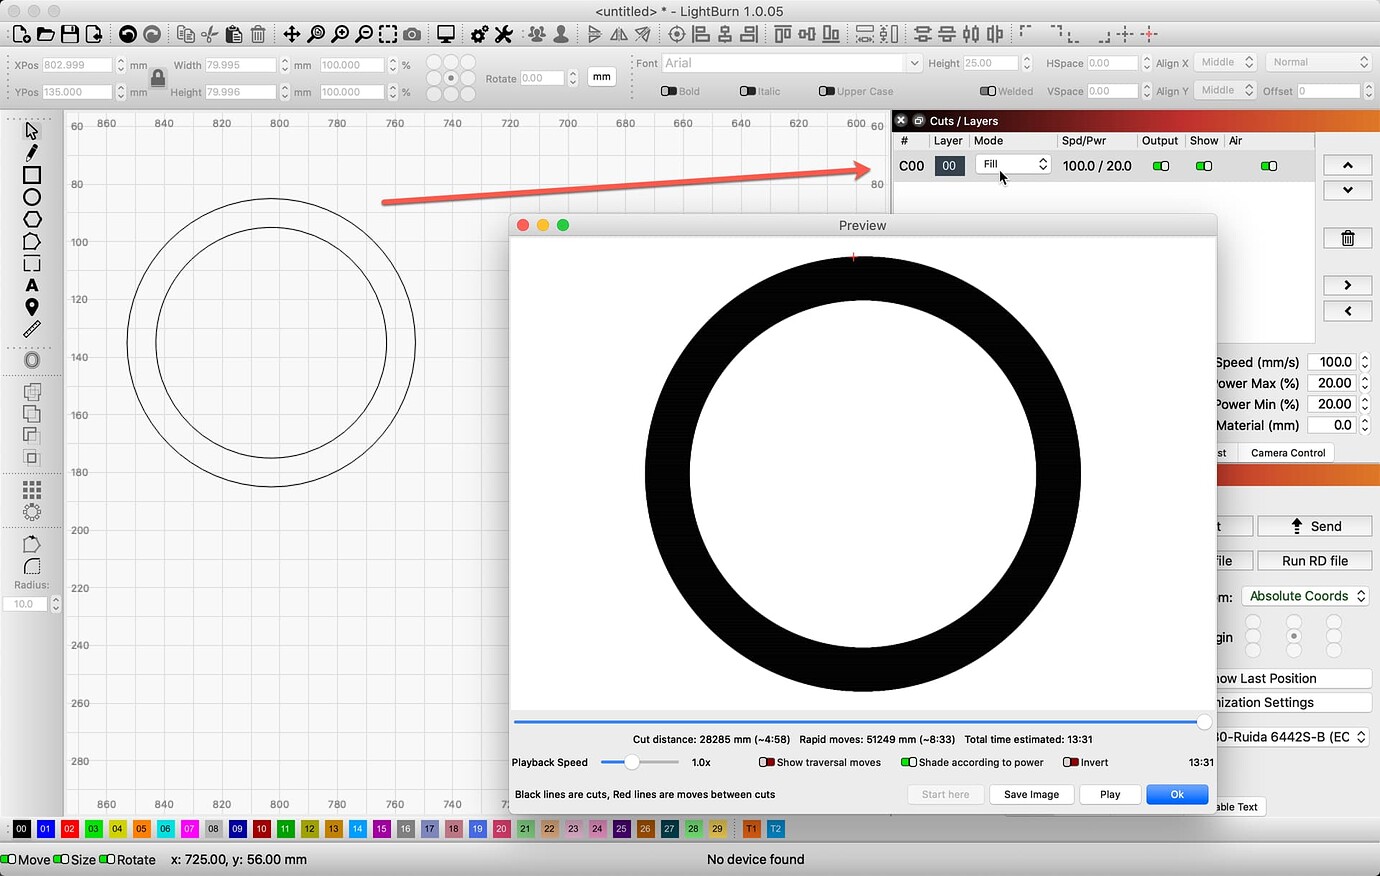Disable Output for layer C00
Screen dimensions: 1380x876
click(x=1161, y=165)
